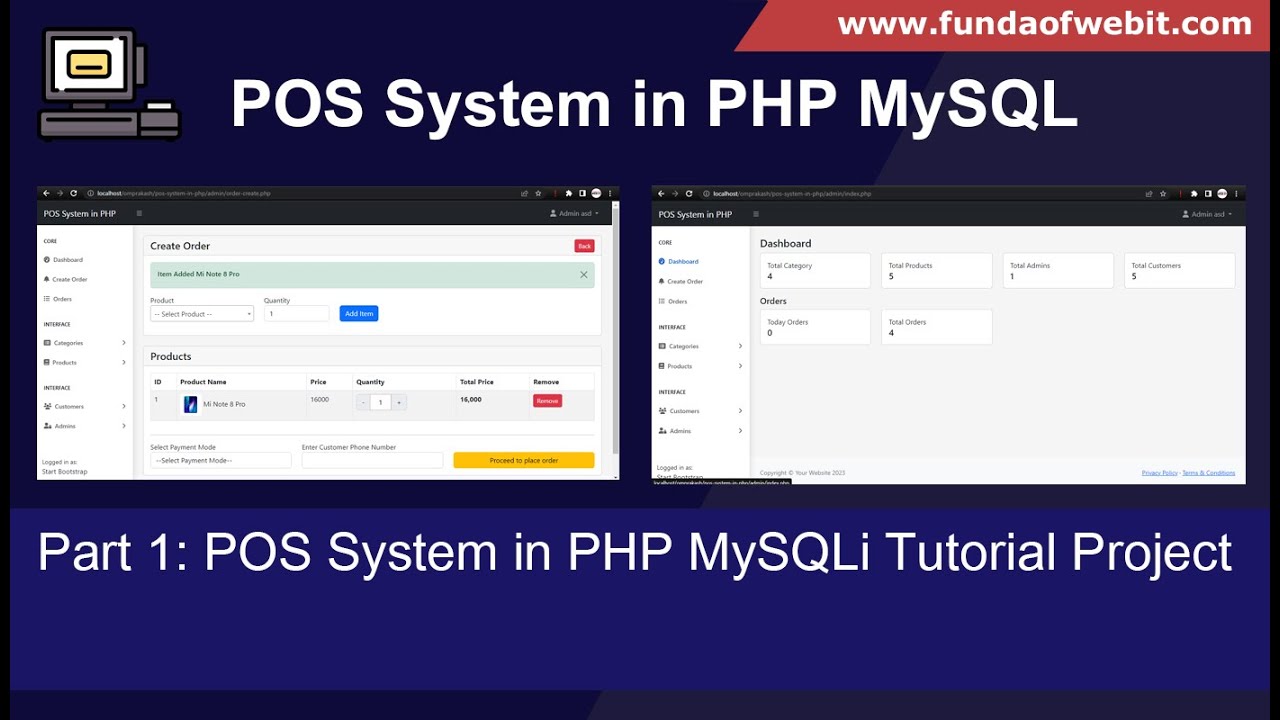Viewport: 1280px width, 720px height.
Task: Click the browser back arrow in Dashboard window
Action: pos(661,193)
